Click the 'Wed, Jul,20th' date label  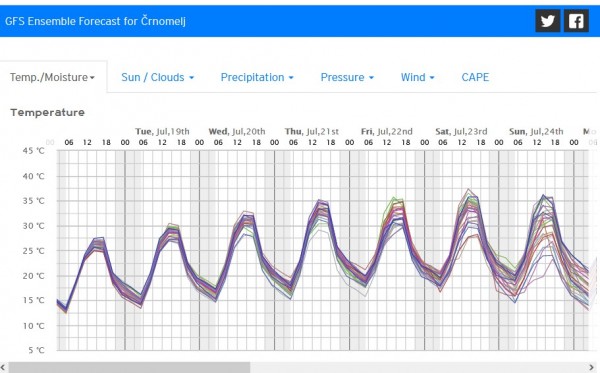coord(237,132)
